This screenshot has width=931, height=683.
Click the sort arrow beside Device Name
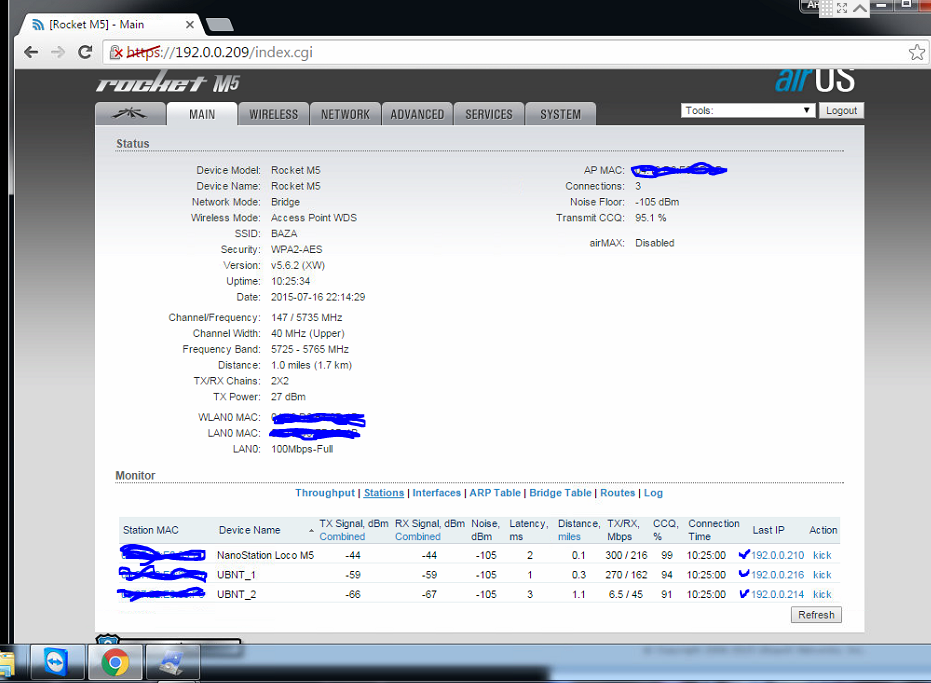(x=311, y=530)
